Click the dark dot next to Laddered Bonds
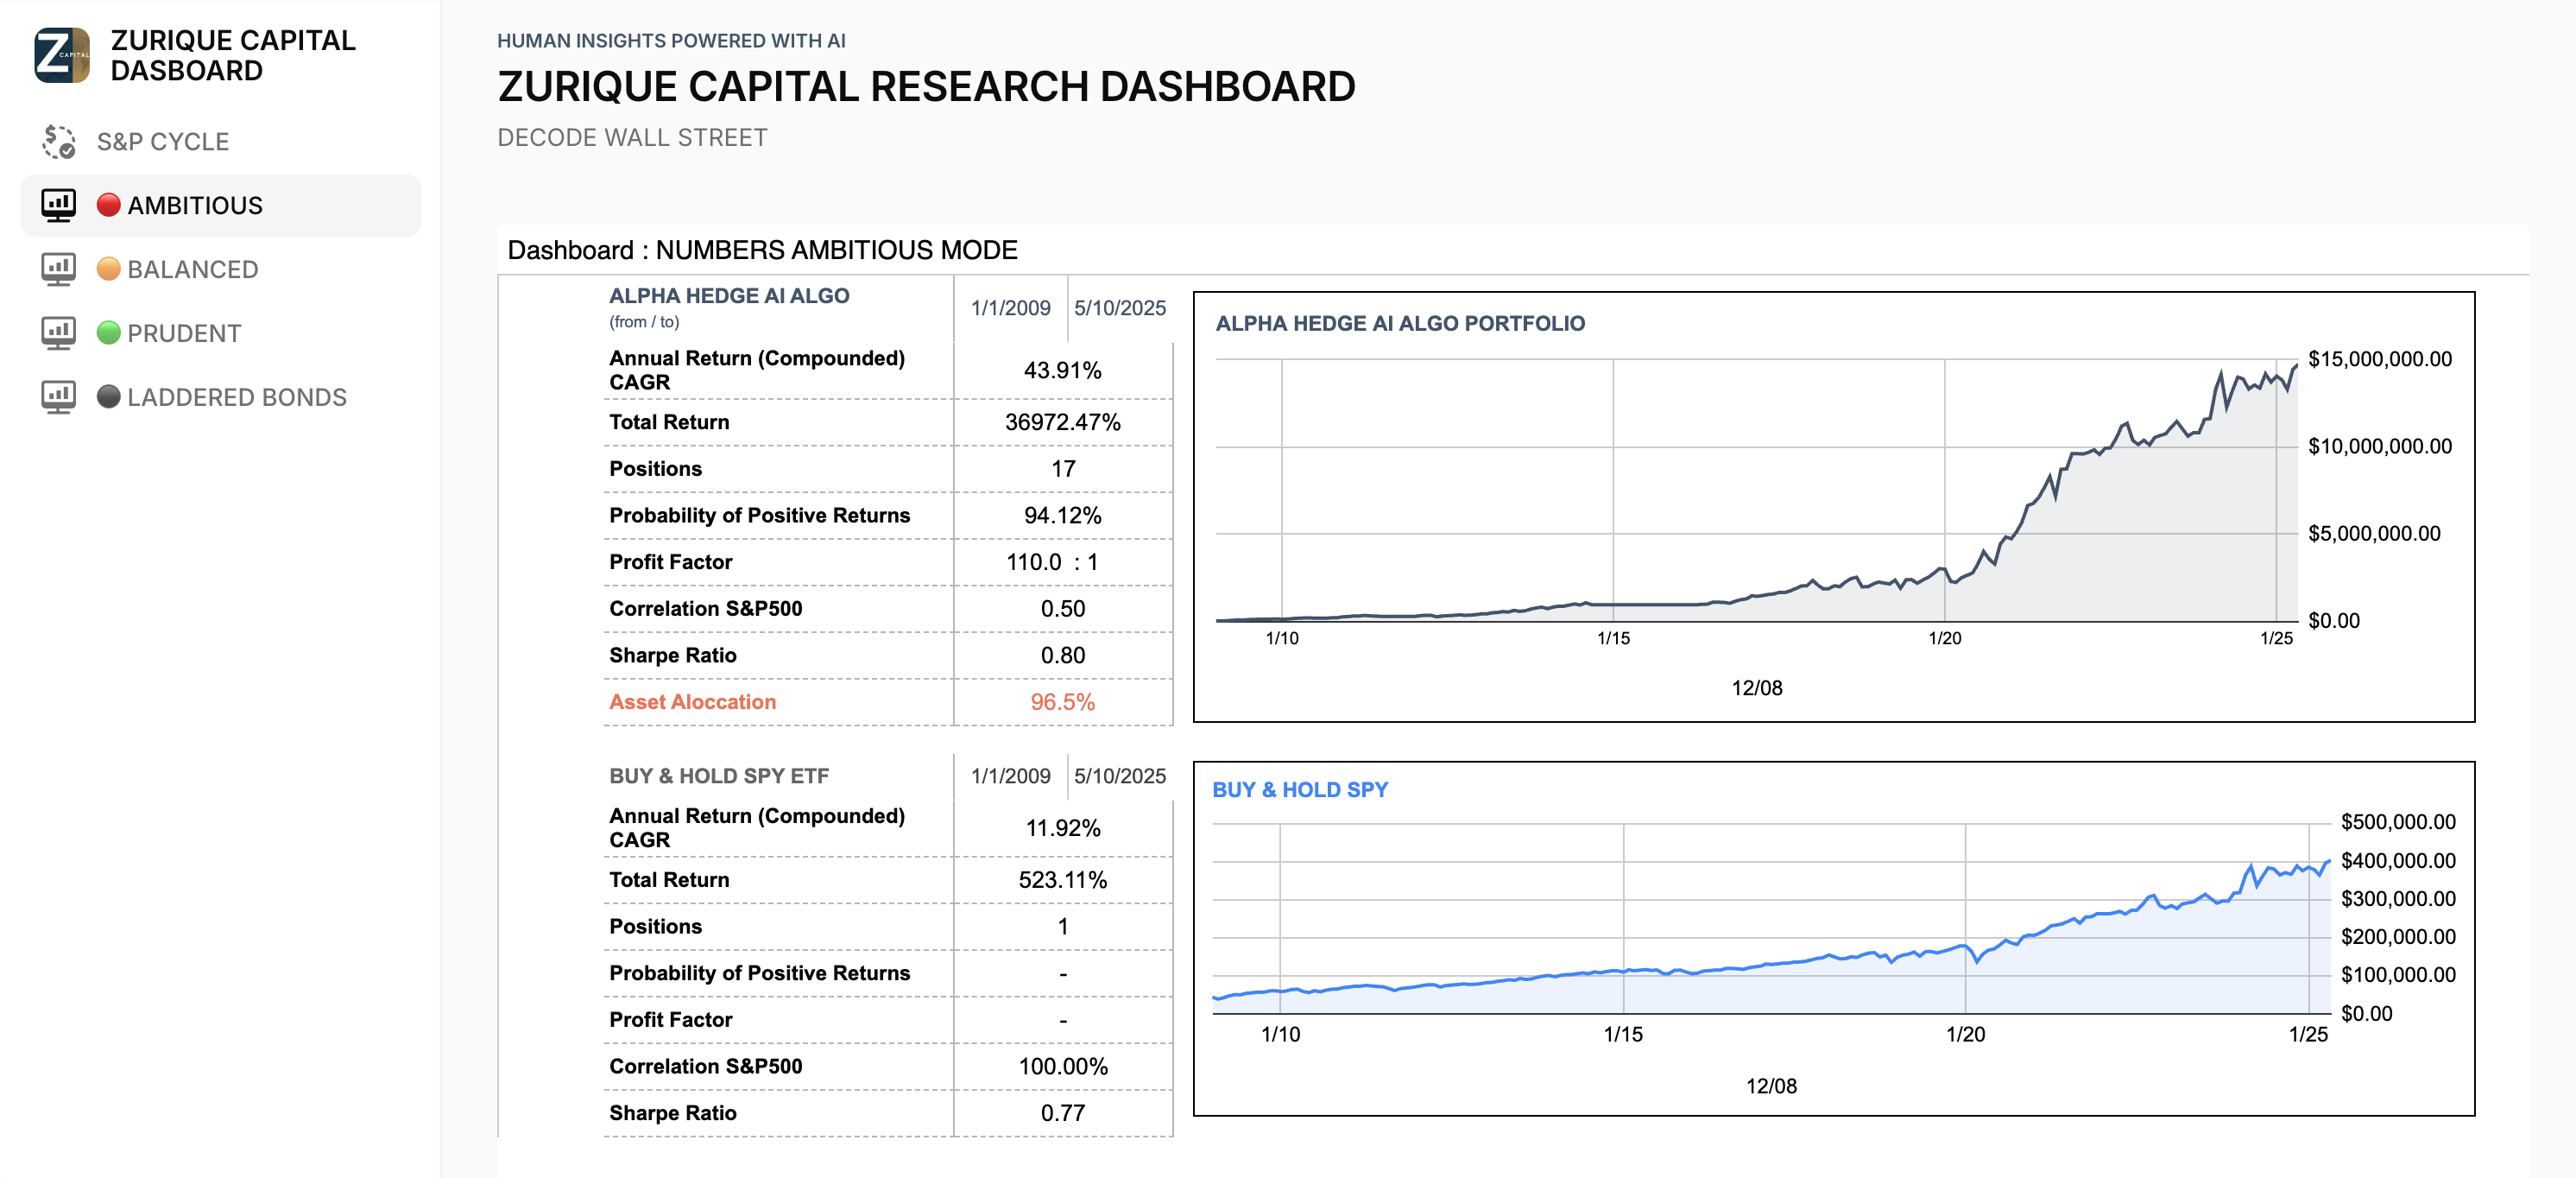 109,397
